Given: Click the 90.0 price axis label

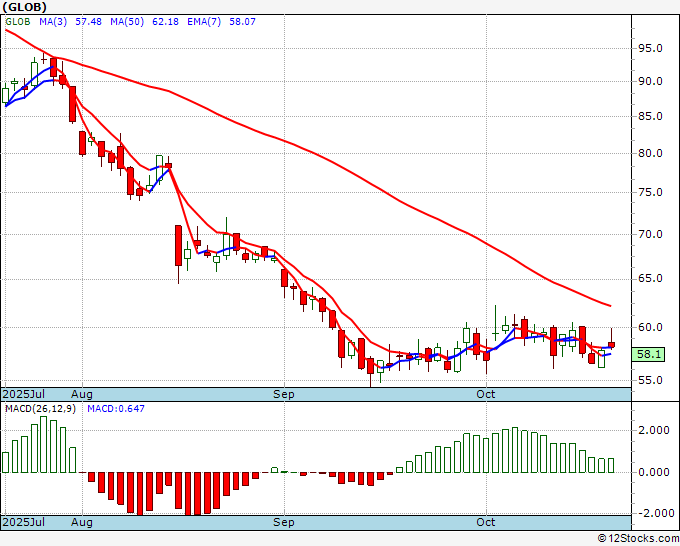Looking at the screenshot, I should click(x=650, y=81).
